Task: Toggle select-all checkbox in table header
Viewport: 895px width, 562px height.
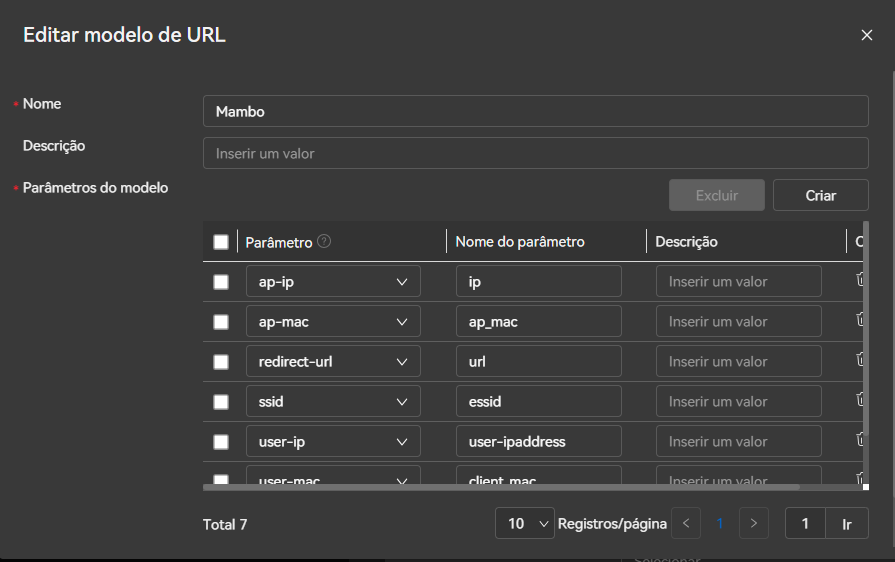Action: click(221, 242)
